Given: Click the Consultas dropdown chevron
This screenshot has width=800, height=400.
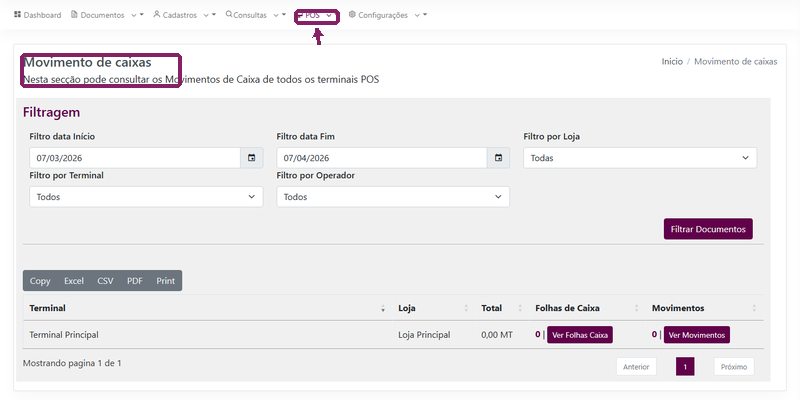Looking at the screenshot, I should [276, 16].
